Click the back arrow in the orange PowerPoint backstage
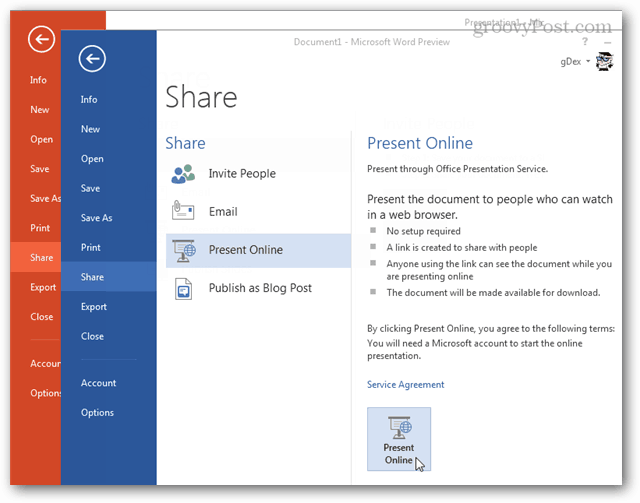The width and height of the screenshot is (640, 503). coord(41,39)
